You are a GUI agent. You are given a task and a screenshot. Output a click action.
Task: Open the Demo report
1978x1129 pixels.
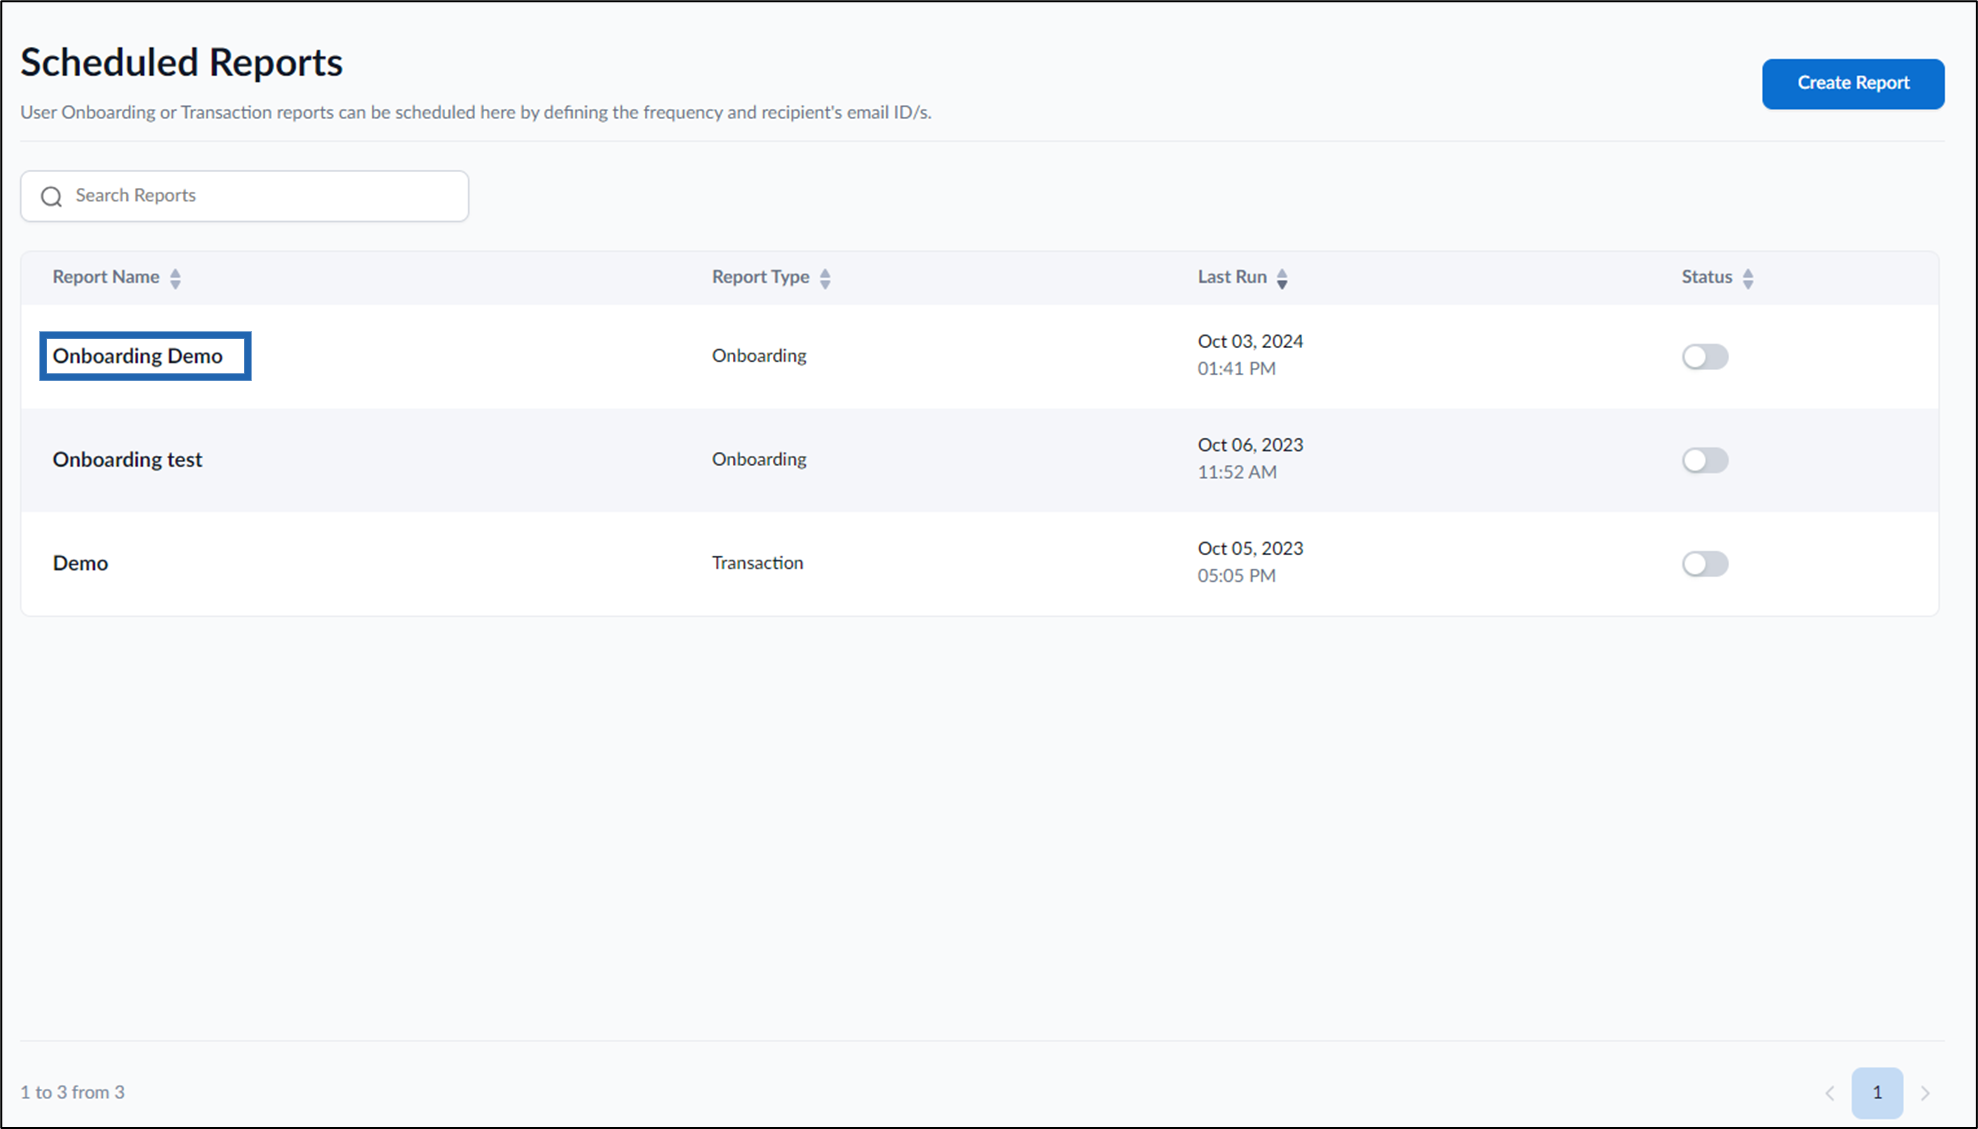pyautogui.click(x=80, y=563)
